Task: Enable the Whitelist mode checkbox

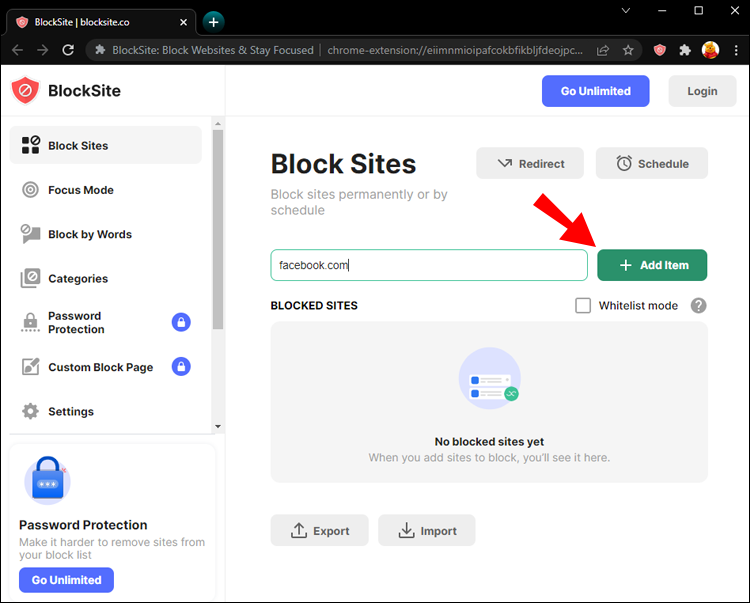Action: coord(583,306)
